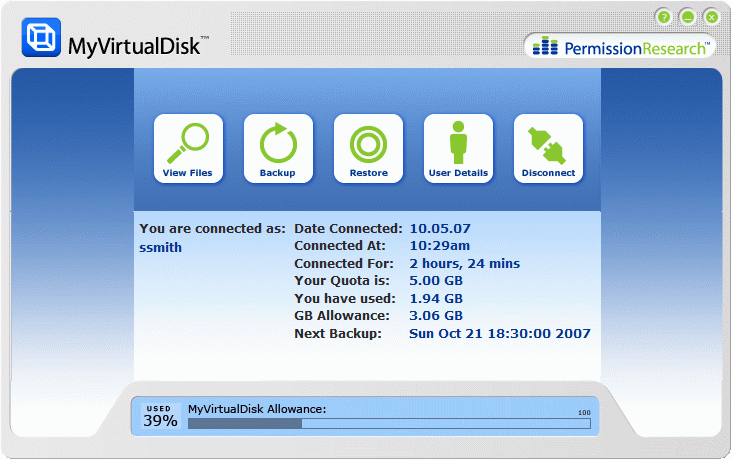Click the MyVirtualDisk blue cube logo
732x460 pixels.
tap(41, 37)
